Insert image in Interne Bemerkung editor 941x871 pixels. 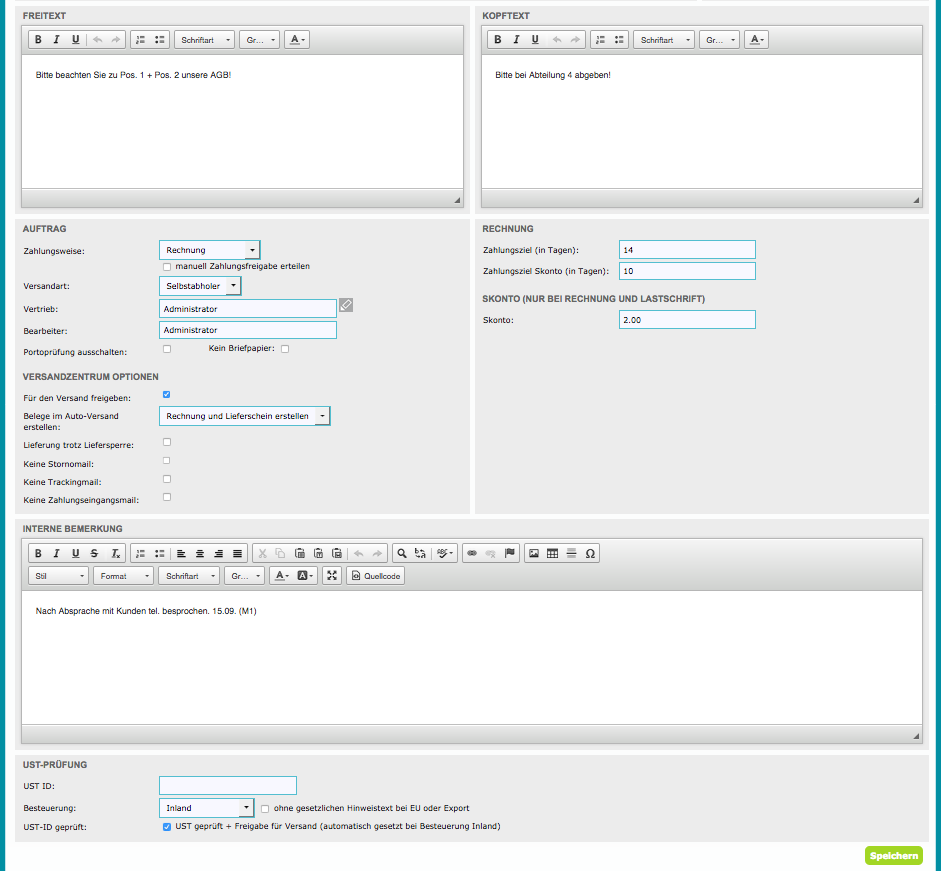tap(533, 553)
